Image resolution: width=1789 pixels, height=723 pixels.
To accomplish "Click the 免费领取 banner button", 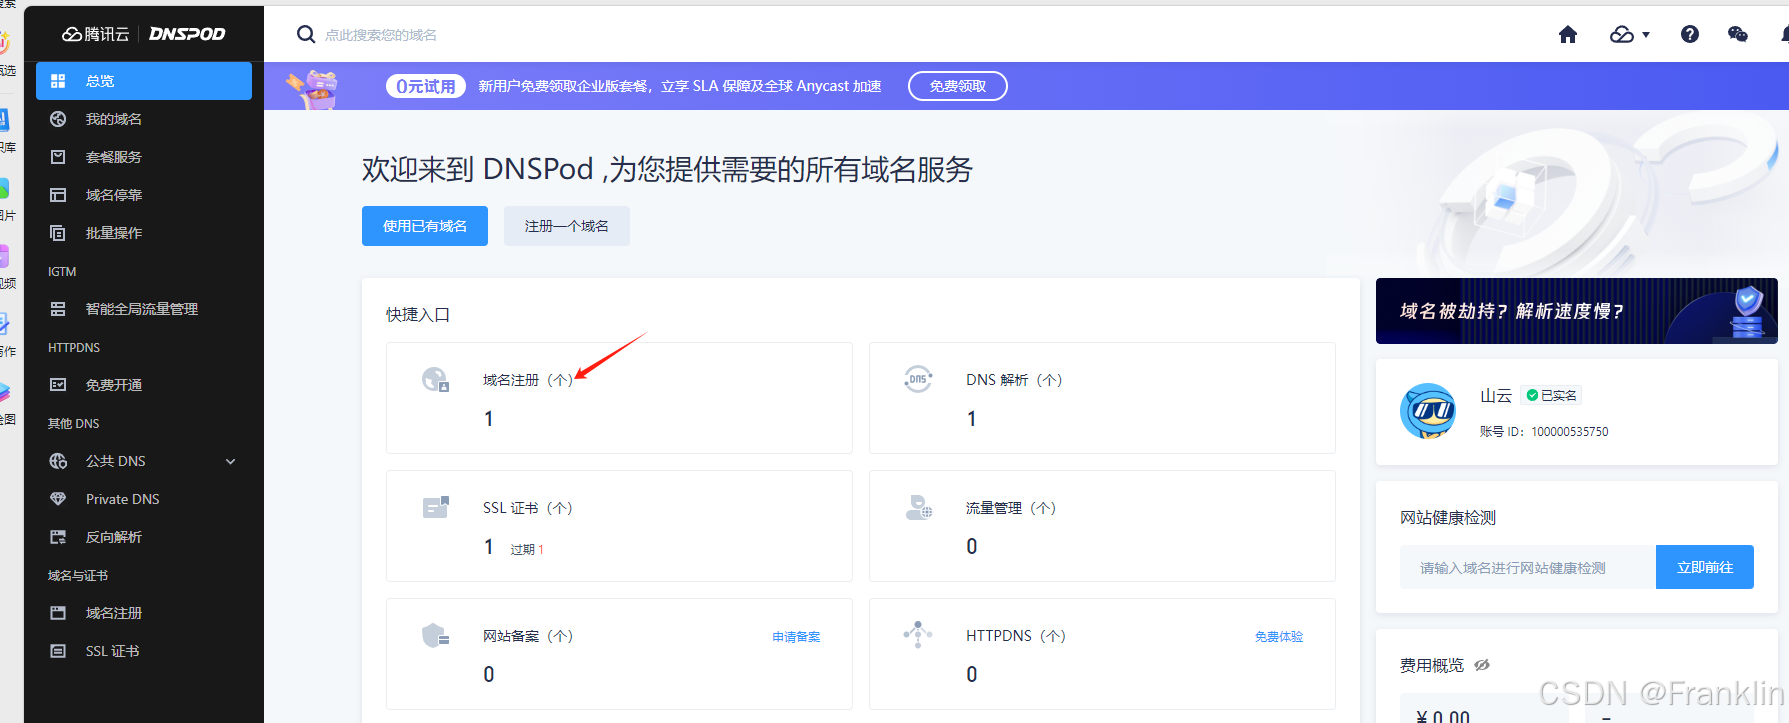I will click(958, 86).
